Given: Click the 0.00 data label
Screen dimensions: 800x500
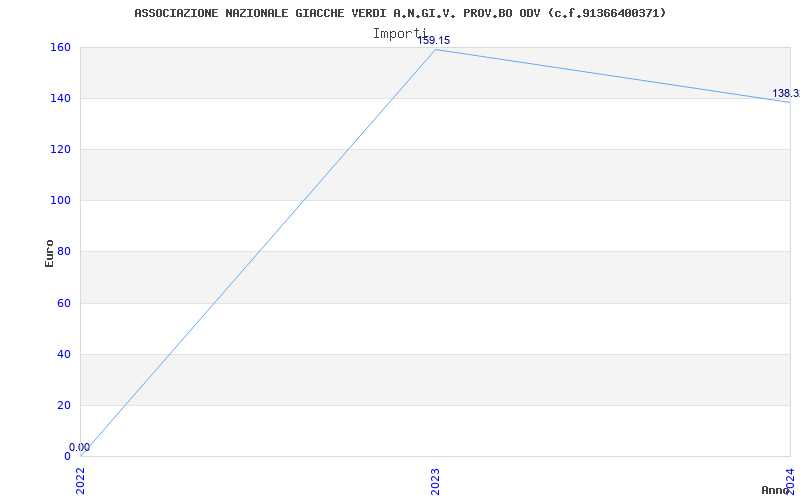Looking at the screenshot, I should 80,447.
